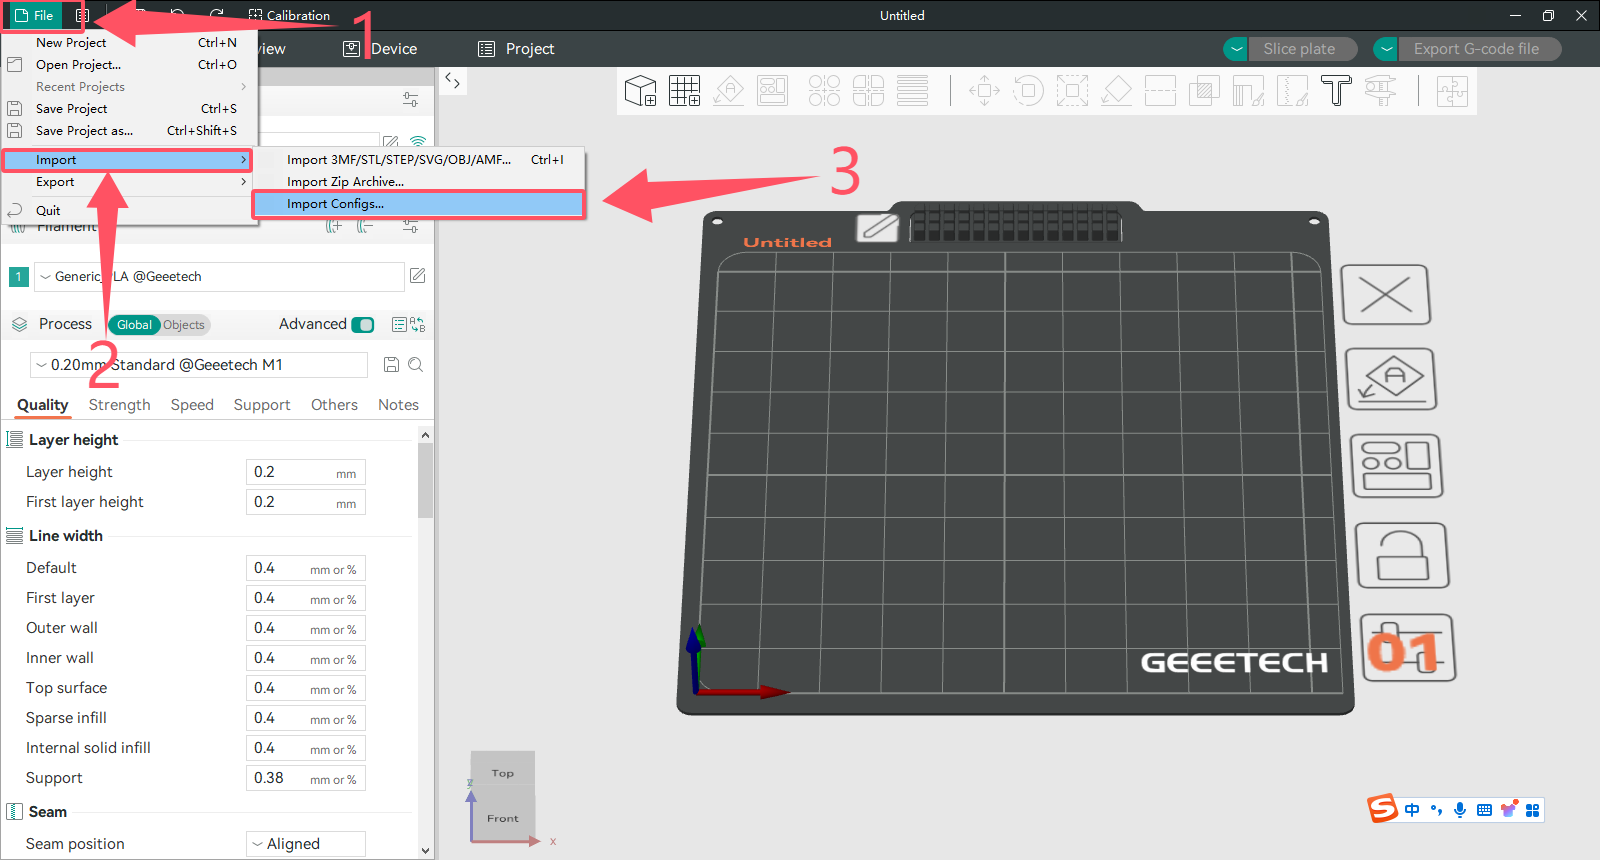Choose Import Zip Archive menu item
The width and height of the screenshot is (1600, 860).
[419, 182]
